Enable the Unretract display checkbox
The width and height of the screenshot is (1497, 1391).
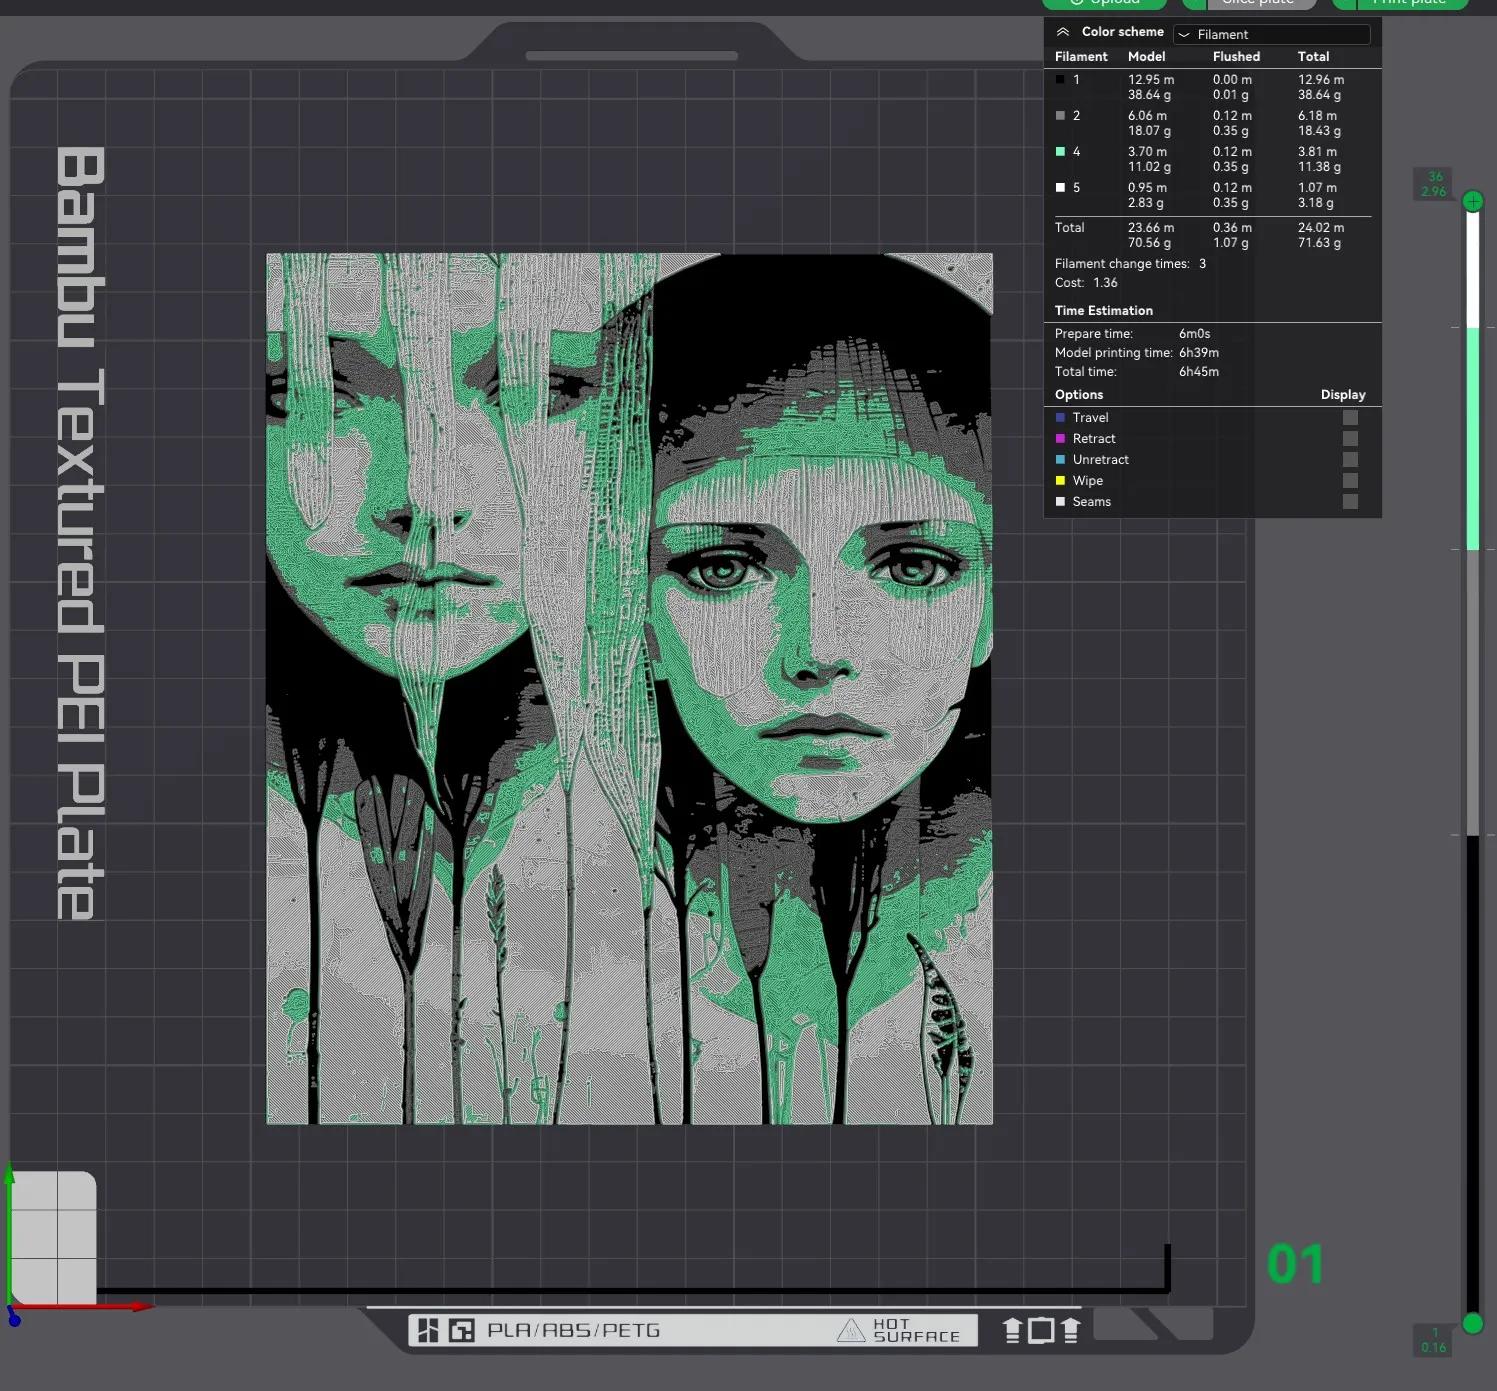pos(1350,460)
